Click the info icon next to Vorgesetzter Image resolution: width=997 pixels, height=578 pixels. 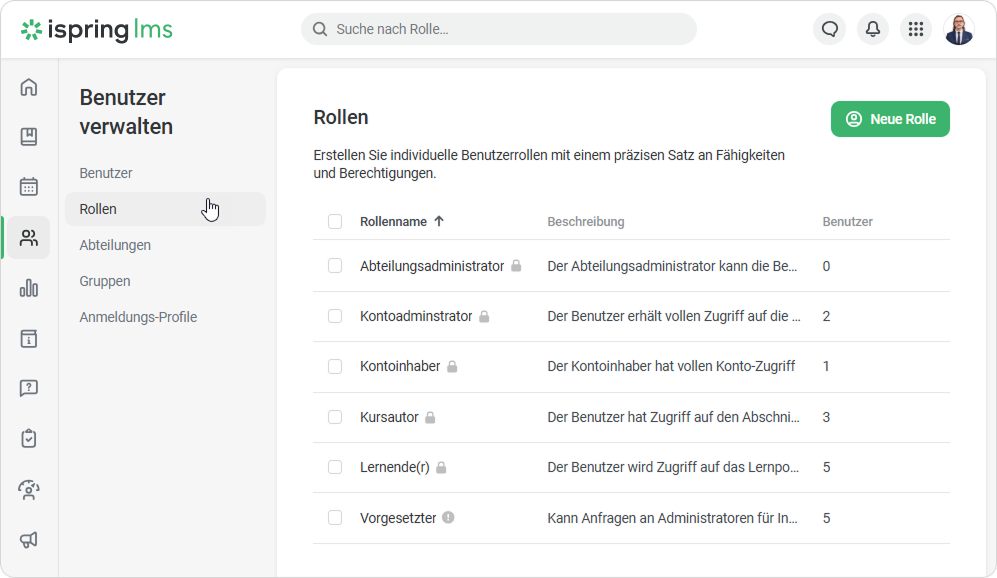pos(448,518)
